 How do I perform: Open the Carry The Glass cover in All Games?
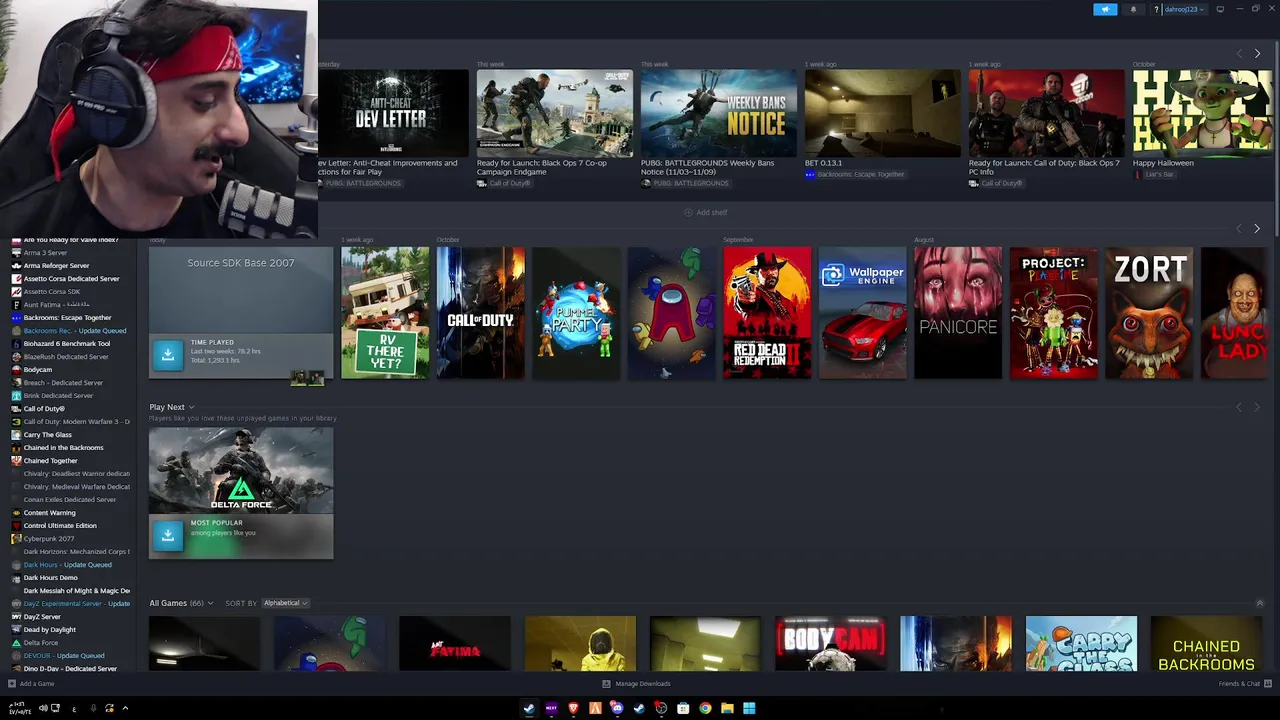tap(1081, 644)
